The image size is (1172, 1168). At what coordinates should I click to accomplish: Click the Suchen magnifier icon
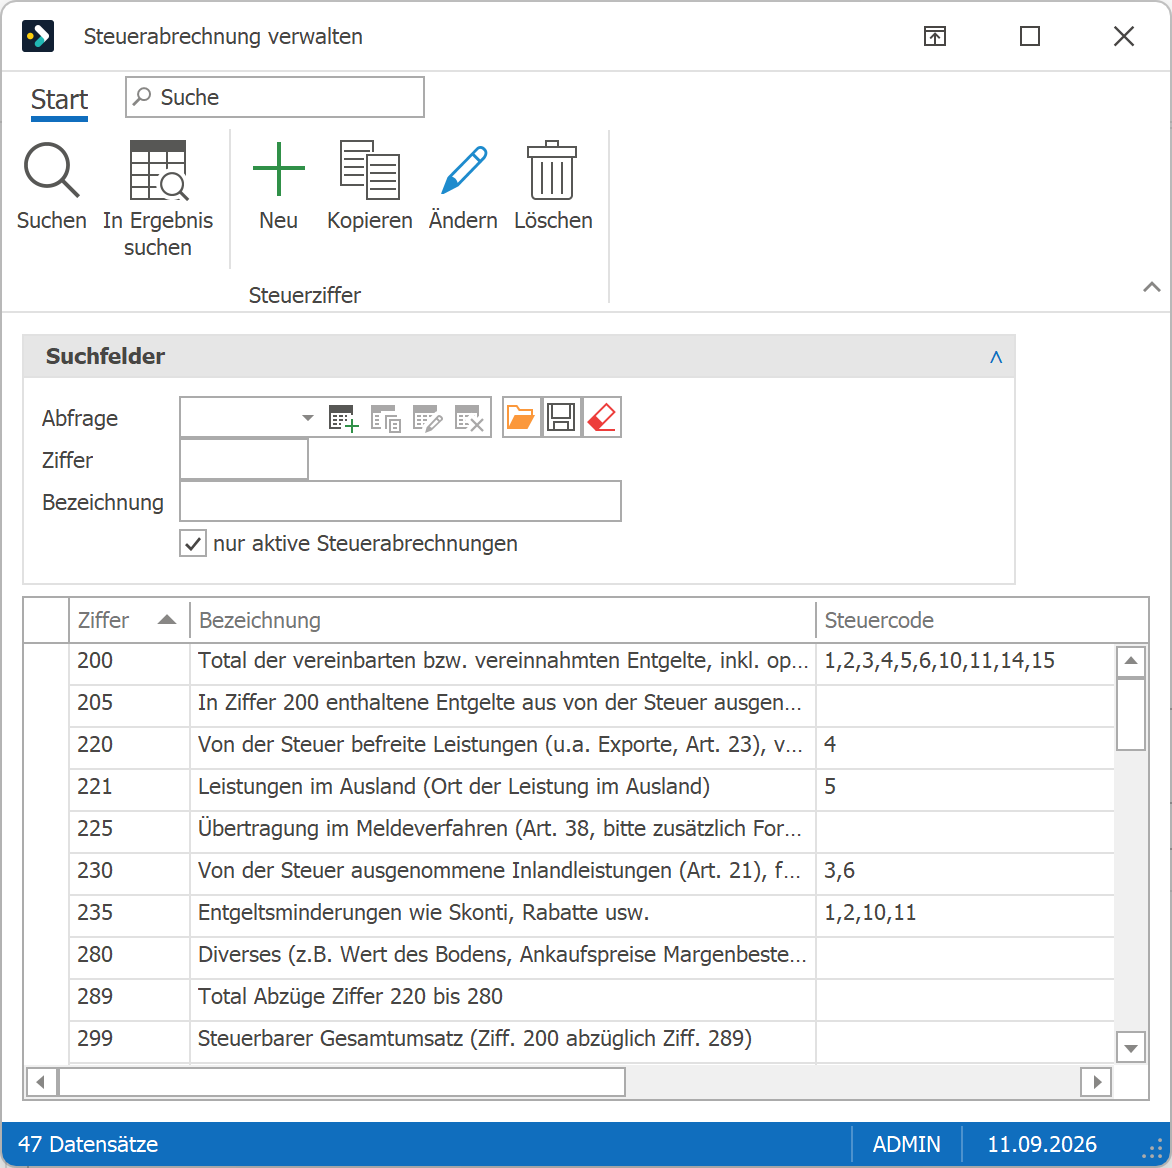click(x=51, y=170)
